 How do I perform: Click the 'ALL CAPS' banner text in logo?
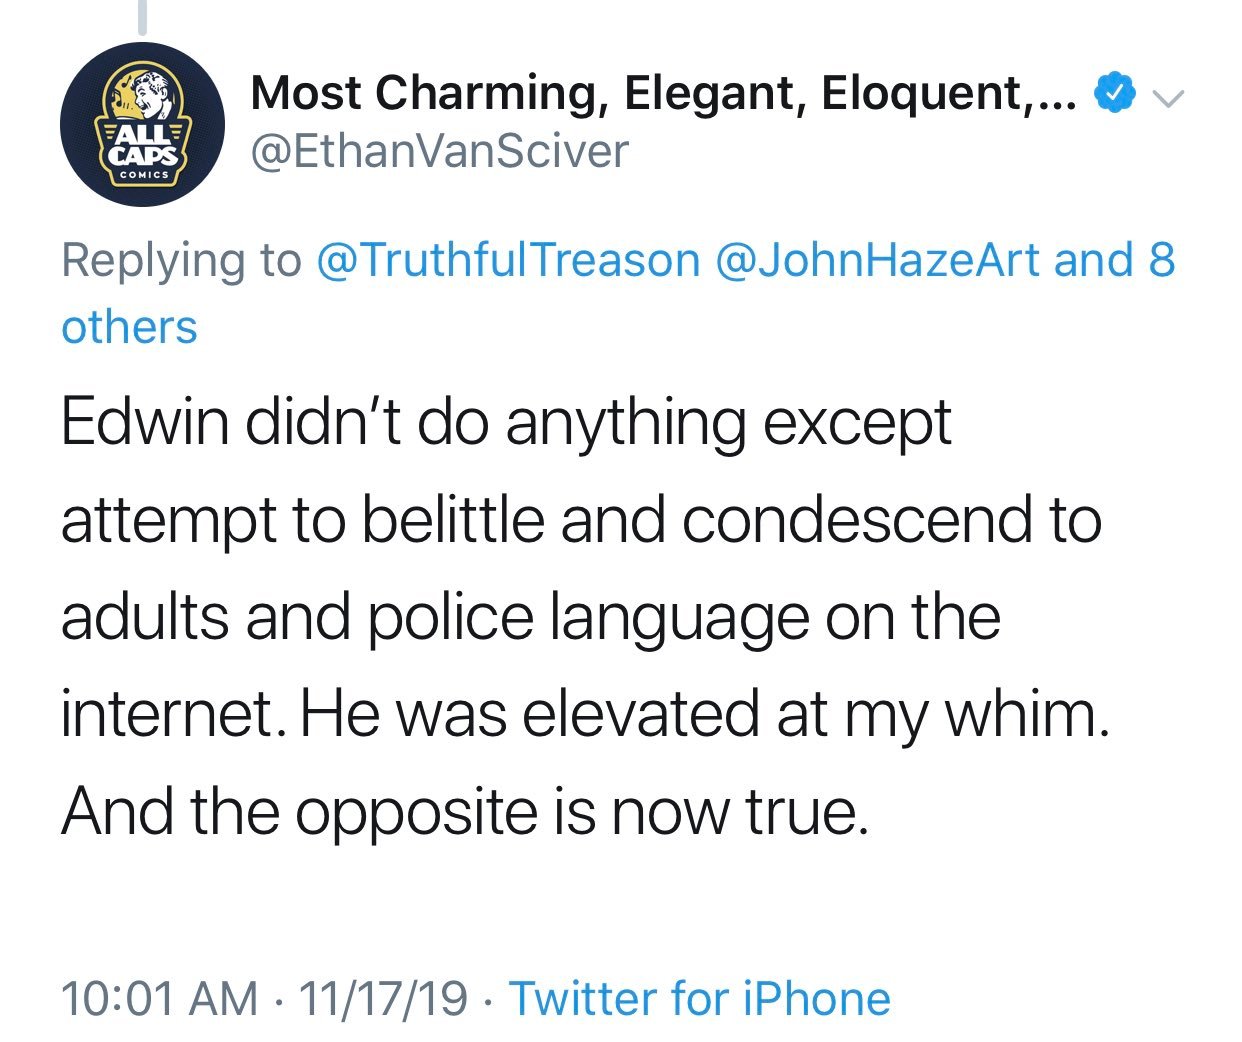click(143, 145)
